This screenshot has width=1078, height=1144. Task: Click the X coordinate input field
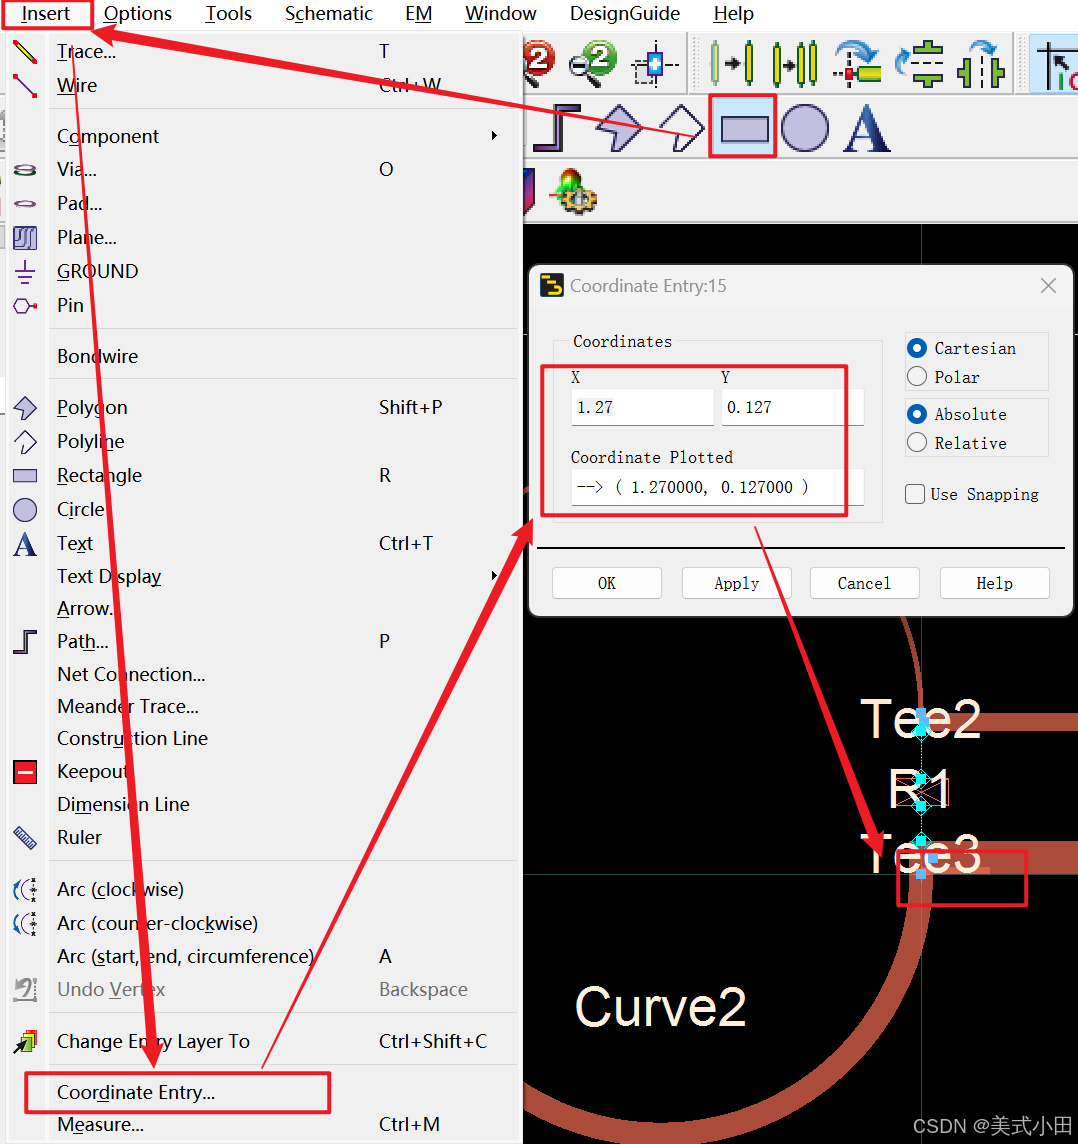[643, 407]
